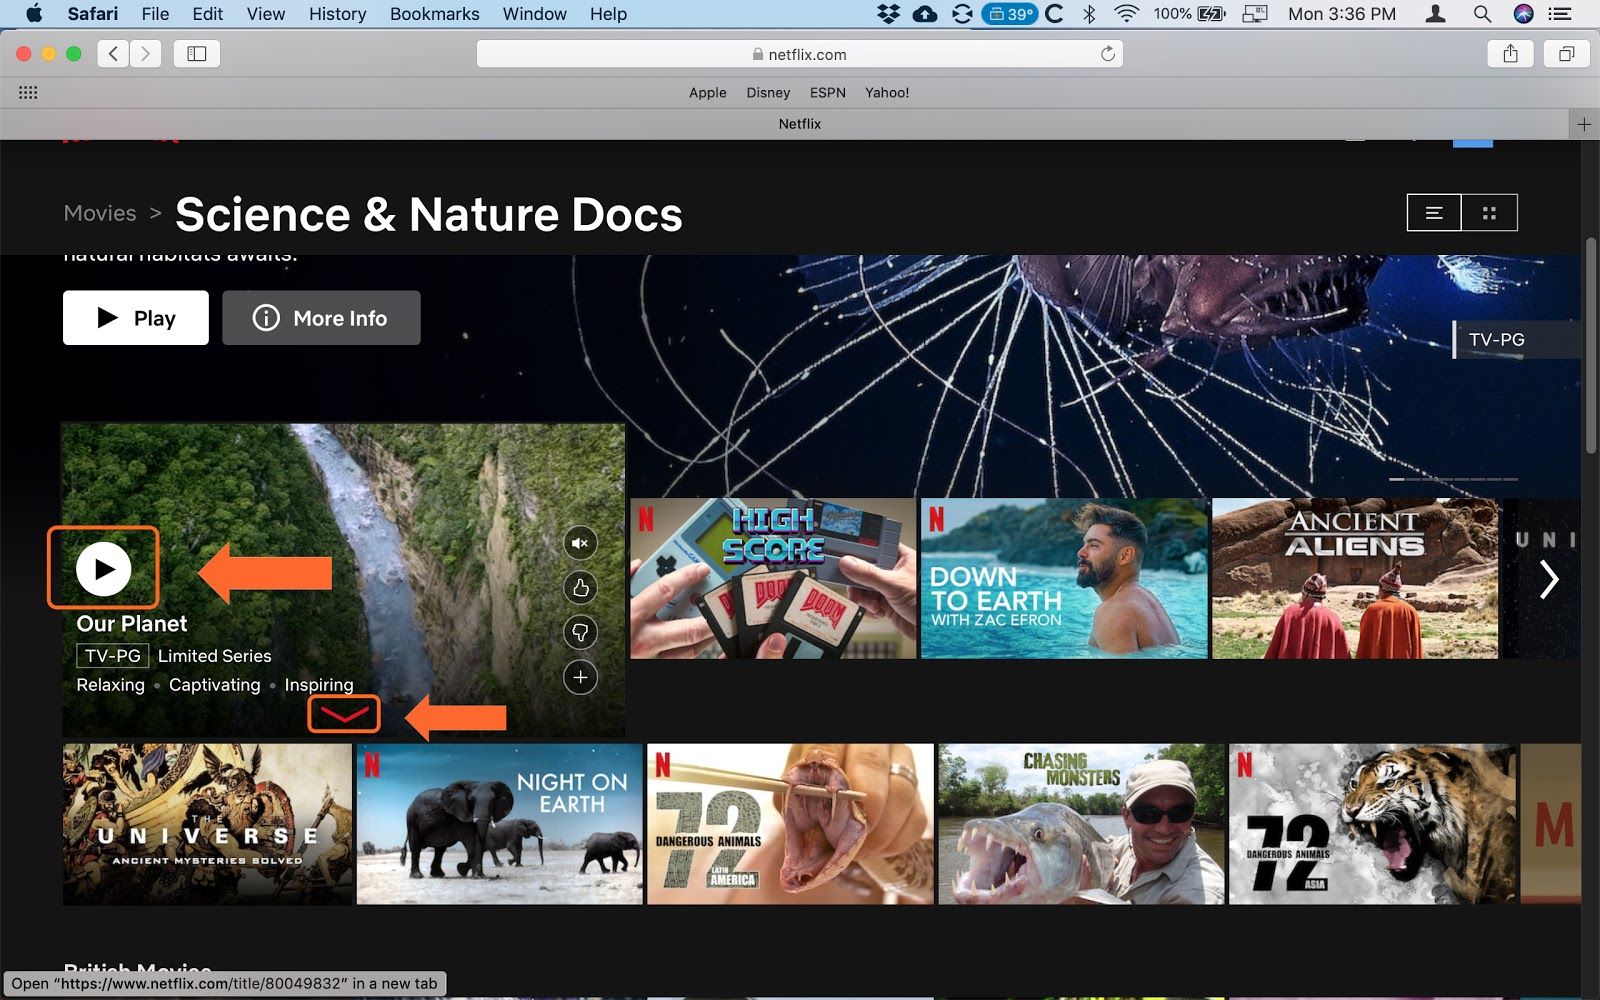Screen dimensions: 1600x1000
Task: Open the Help menu
Action: point(608,14)
